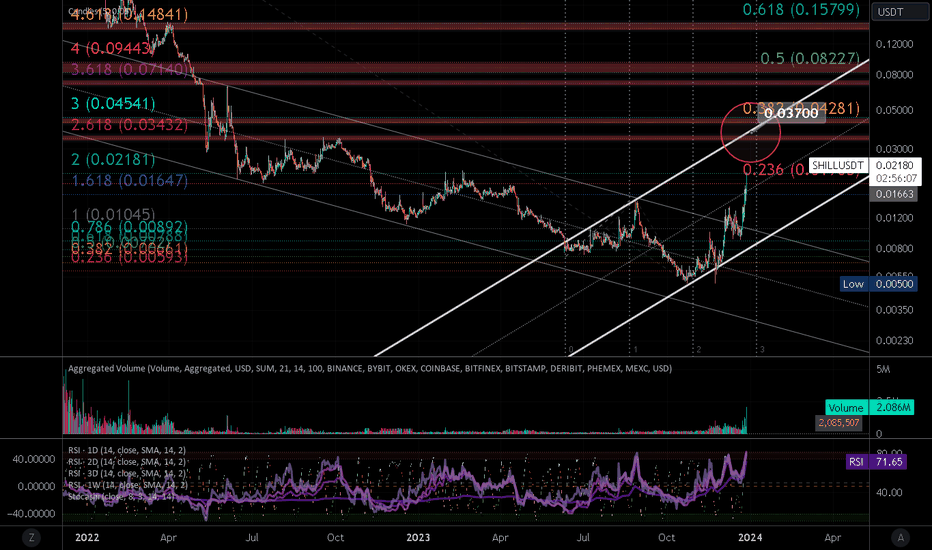Click the 0.08000 price scale value
The image size is (932, 550).
(x=894, y=75)
